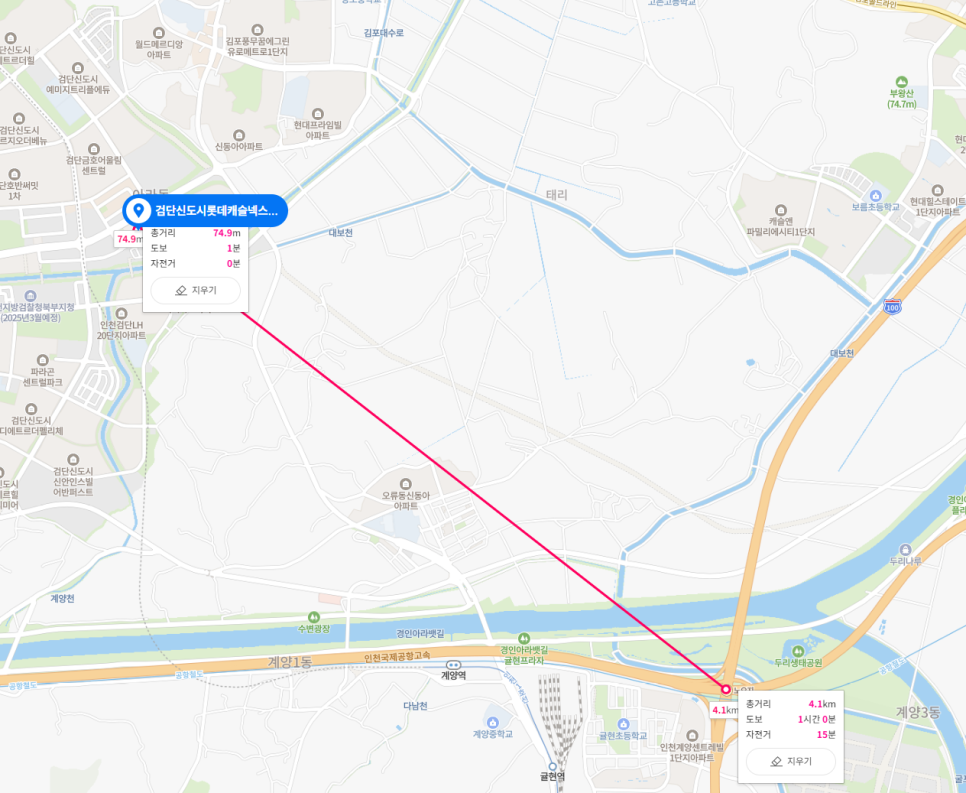Select the 계양역 subway station icon
Viewport: 966px width, 793px height.
453,665
